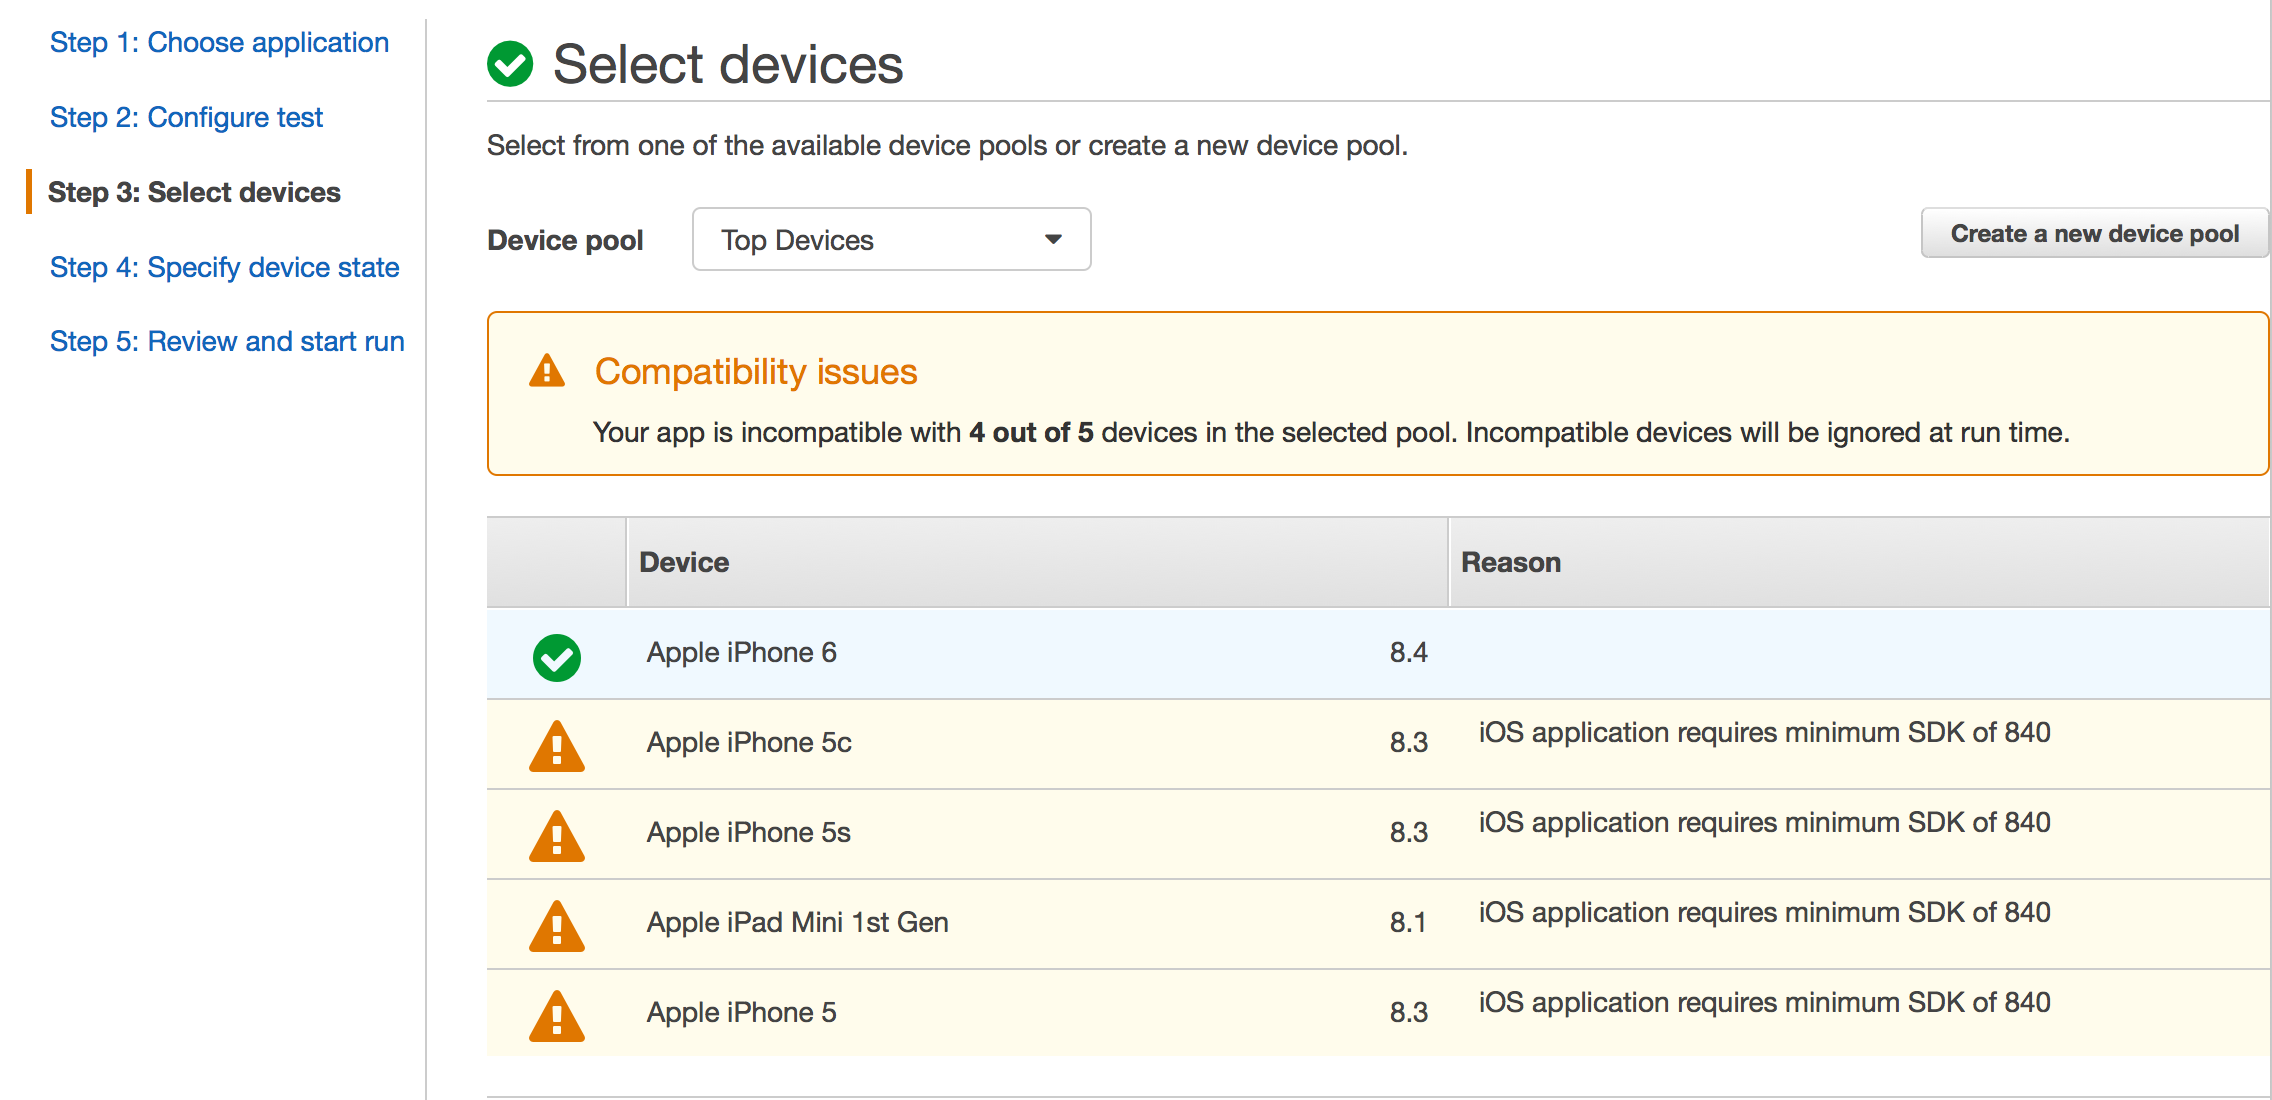Click warning icon next to Apple iPhone 5
Viewport: 2272px width, 1100px height.
click(x=557, y=1017)
